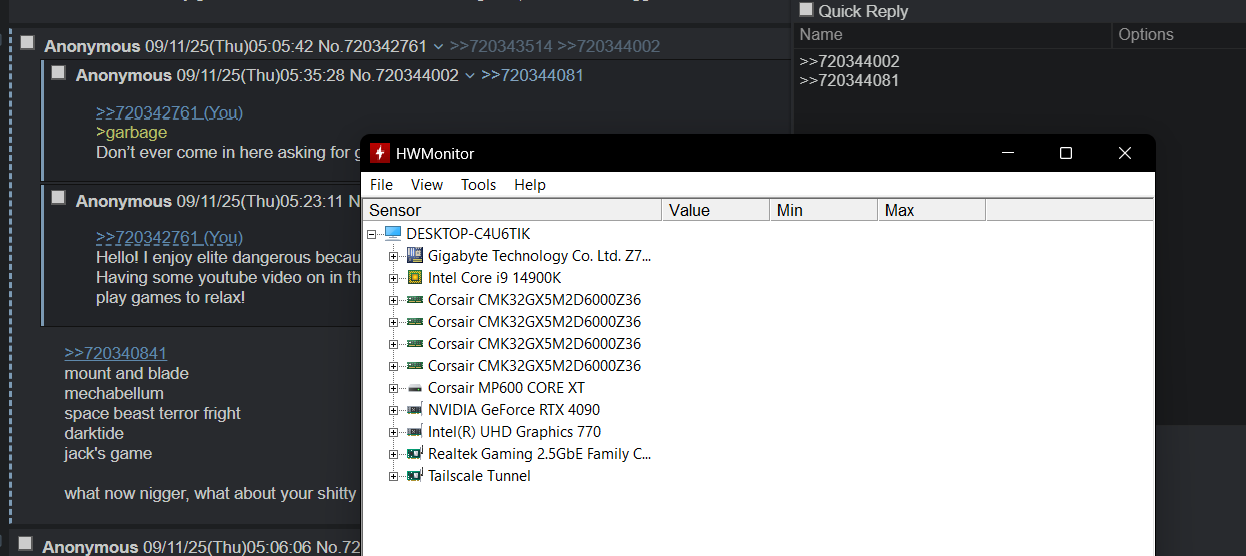Toggle the Quick Reply checkbox

click(806, 9)
